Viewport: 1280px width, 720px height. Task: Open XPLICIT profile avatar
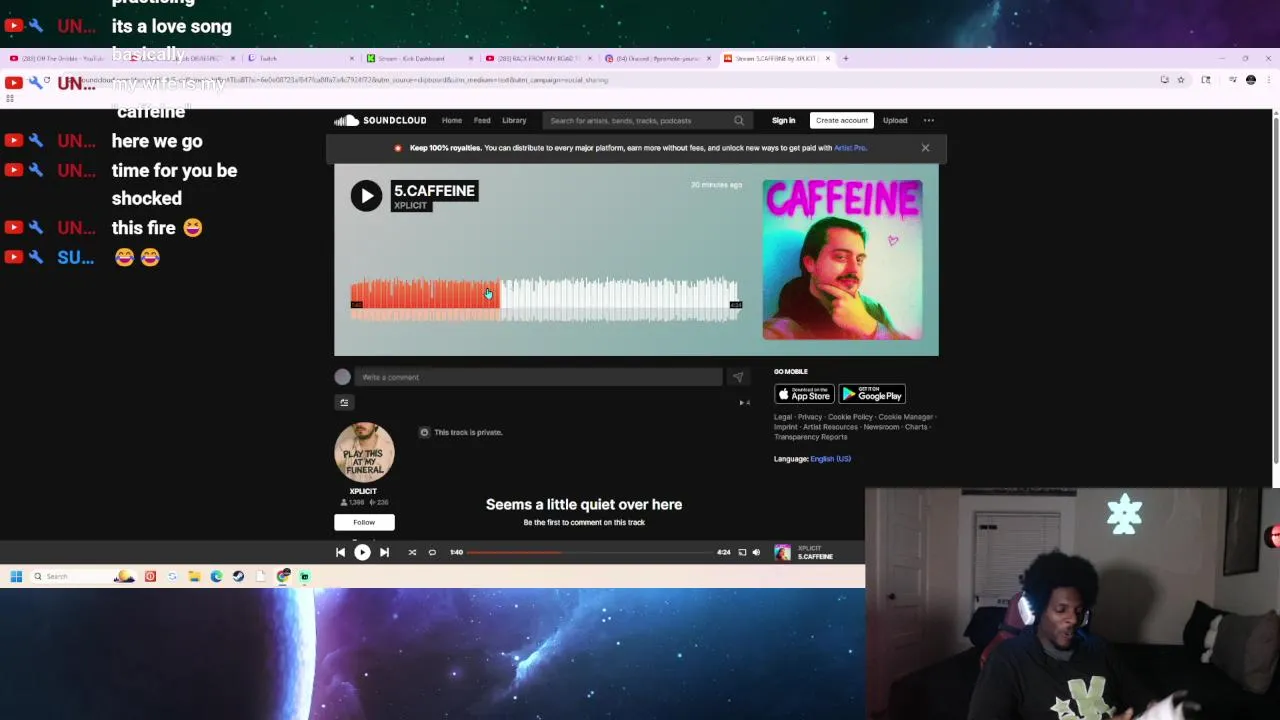(x=364, y=452)
